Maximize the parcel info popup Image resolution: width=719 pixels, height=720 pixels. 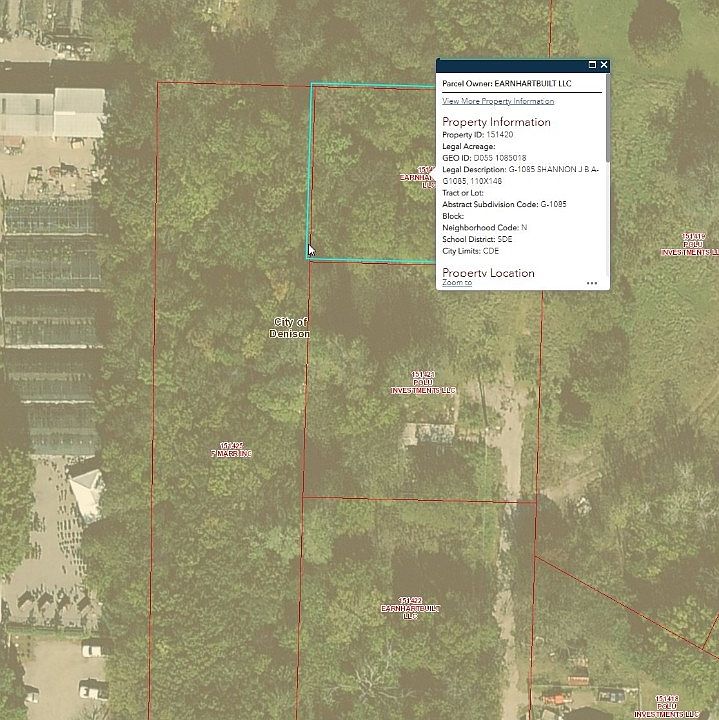pyautogui.click(x=592, y=65)
